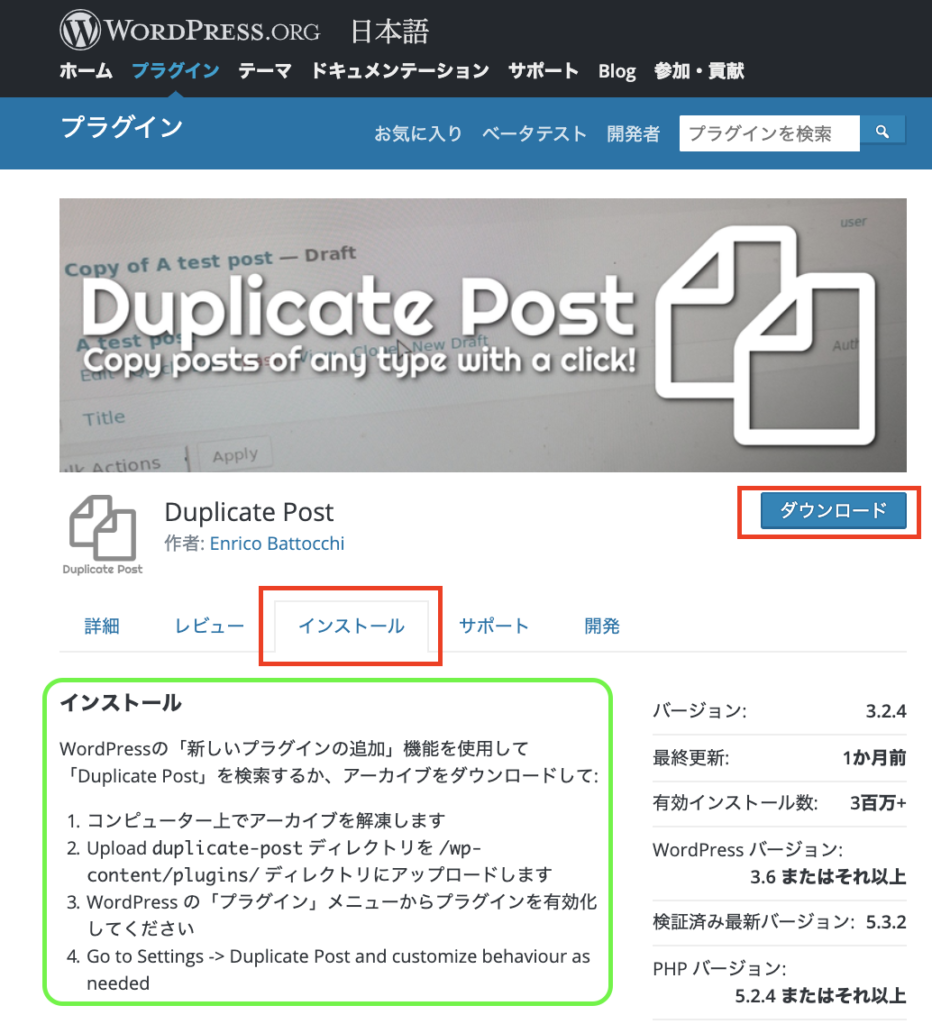
Task: Click the インストール section heading
Action: [121, 703]
